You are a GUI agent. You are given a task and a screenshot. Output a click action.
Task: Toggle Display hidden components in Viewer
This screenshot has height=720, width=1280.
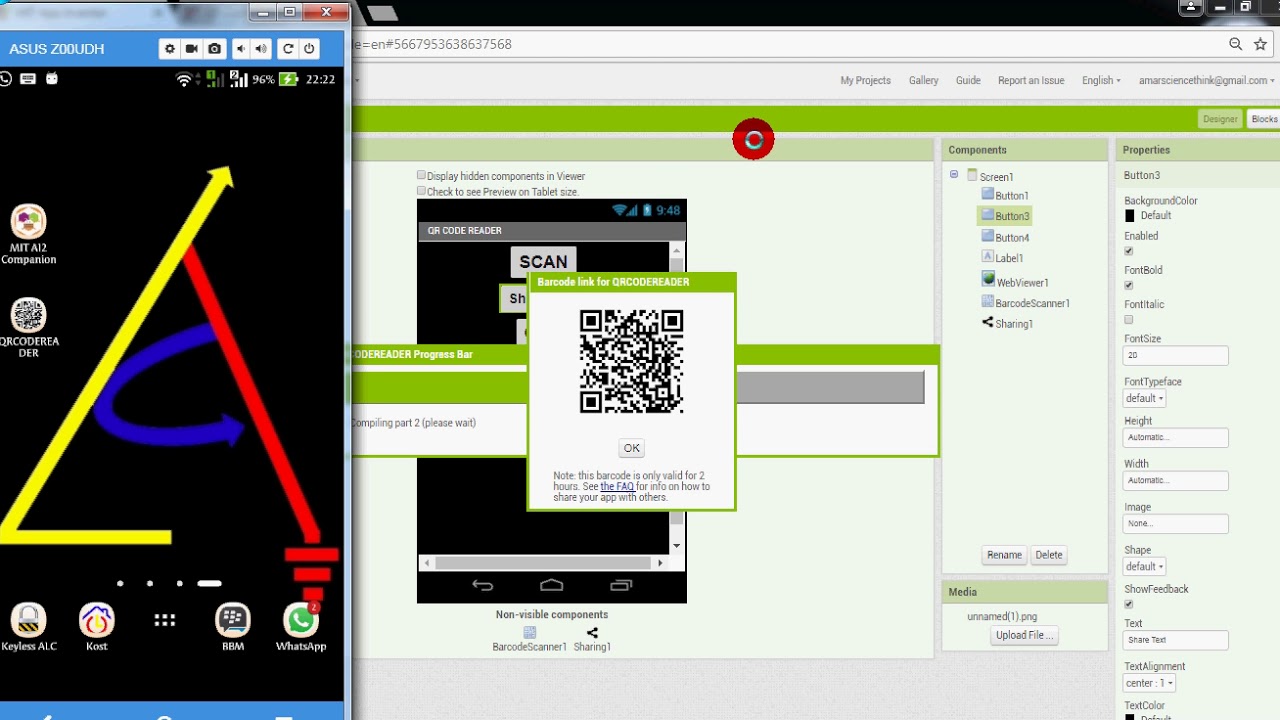[421, 175]
